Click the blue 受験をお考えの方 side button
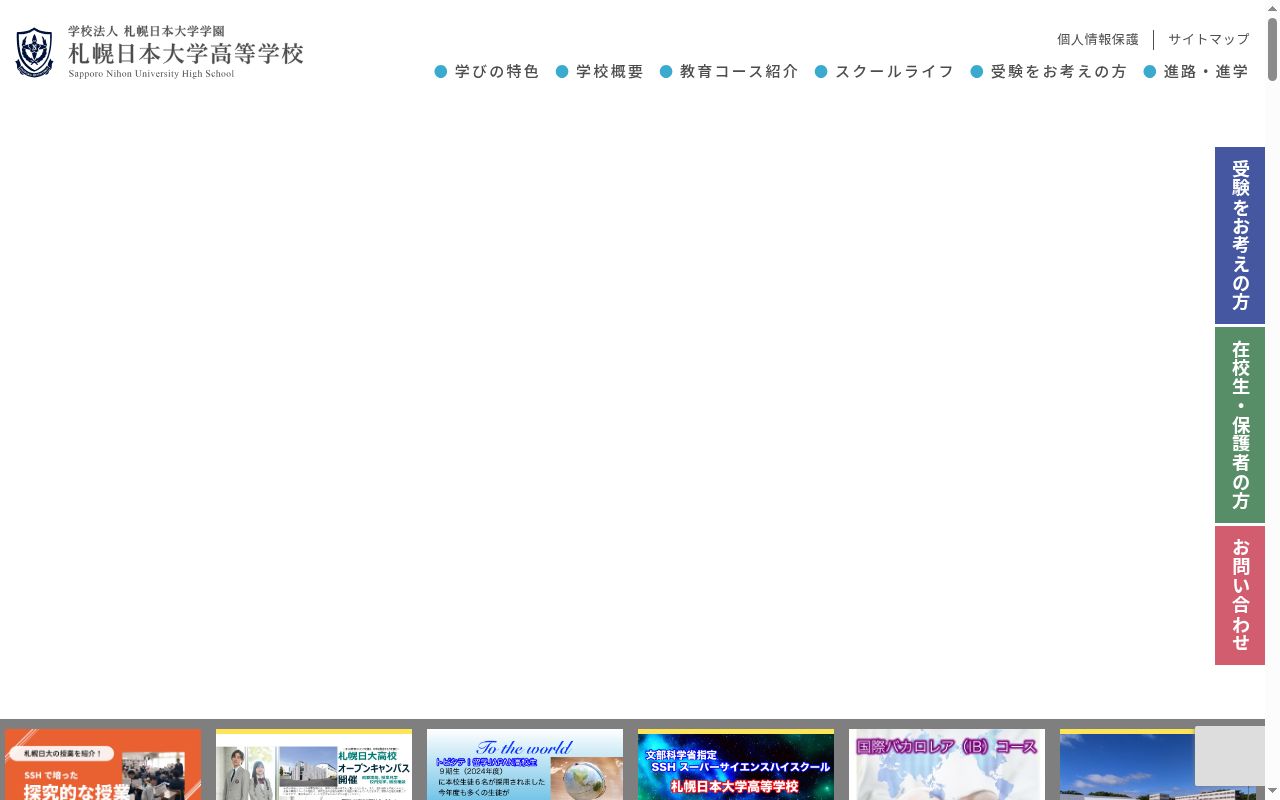This screenshot has height=800, width=1280. pyautogui.click(x=1240, y=236)
